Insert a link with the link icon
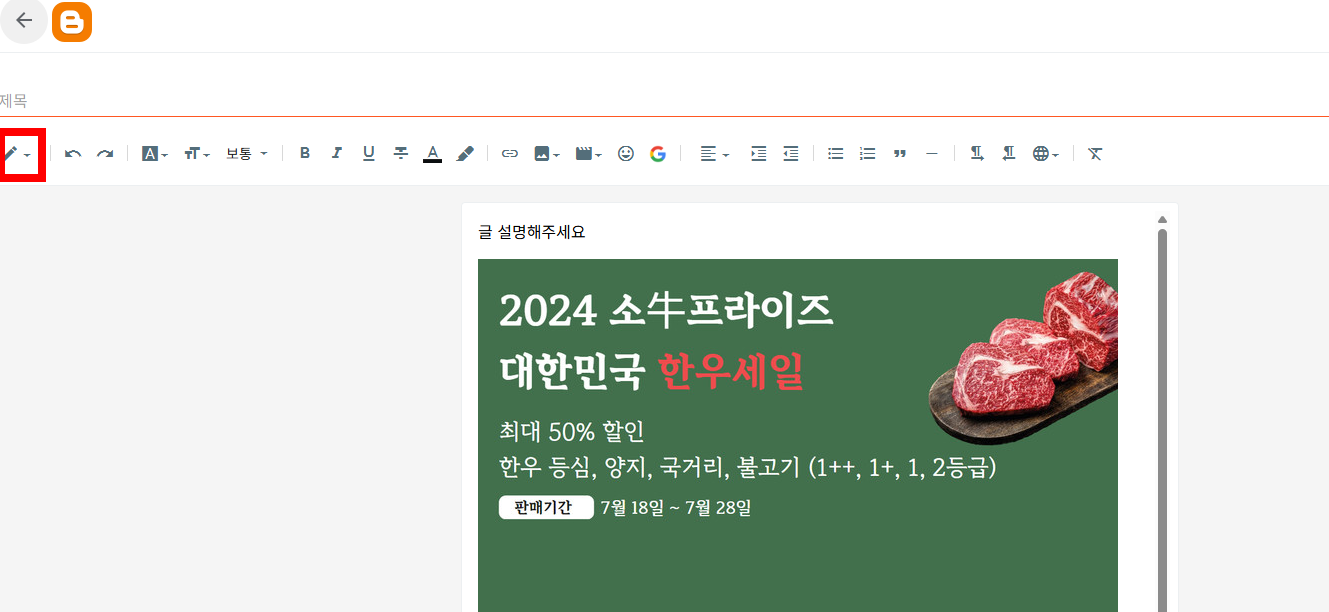The height and width of the screenshot is (612, 1329). pyautogui.click(x=510, y=154)
